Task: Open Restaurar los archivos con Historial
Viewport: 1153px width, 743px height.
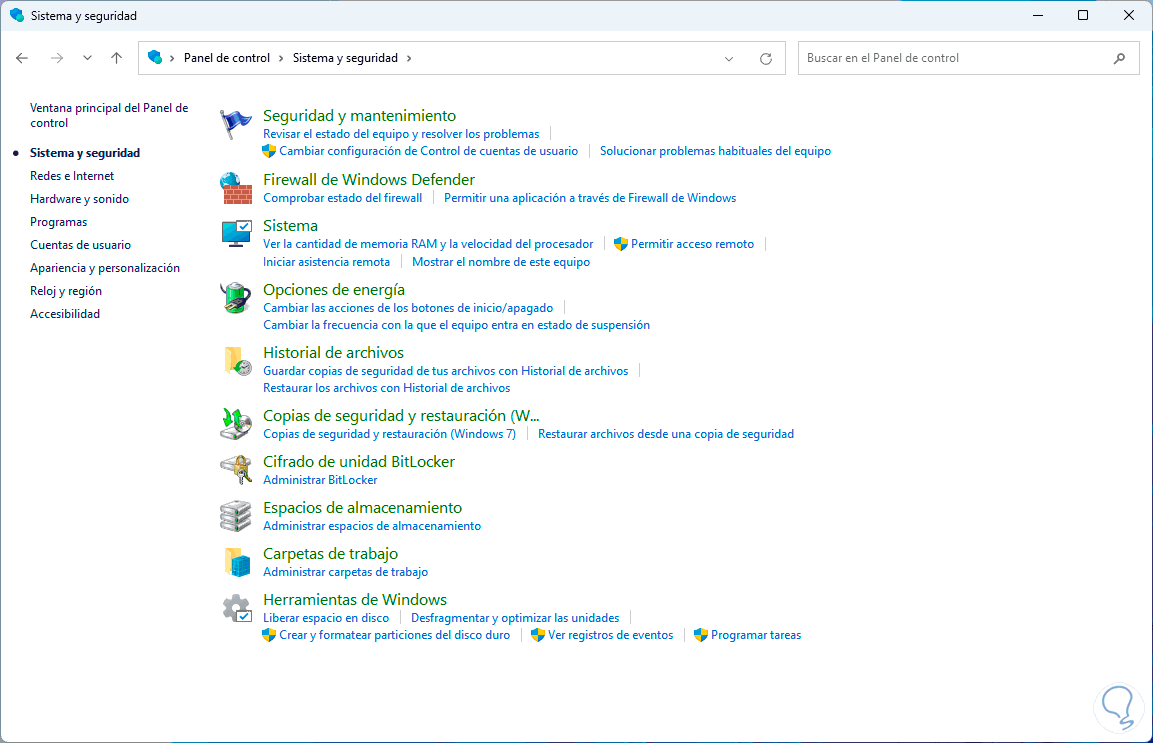Action: tap(386, 388)
